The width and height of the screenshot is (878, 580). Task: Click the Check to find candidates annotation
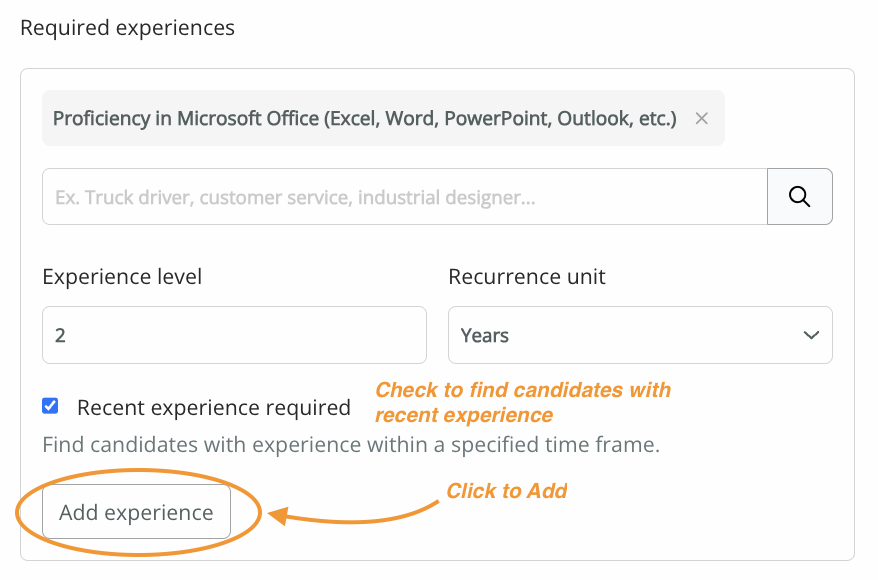coord(523,402)
